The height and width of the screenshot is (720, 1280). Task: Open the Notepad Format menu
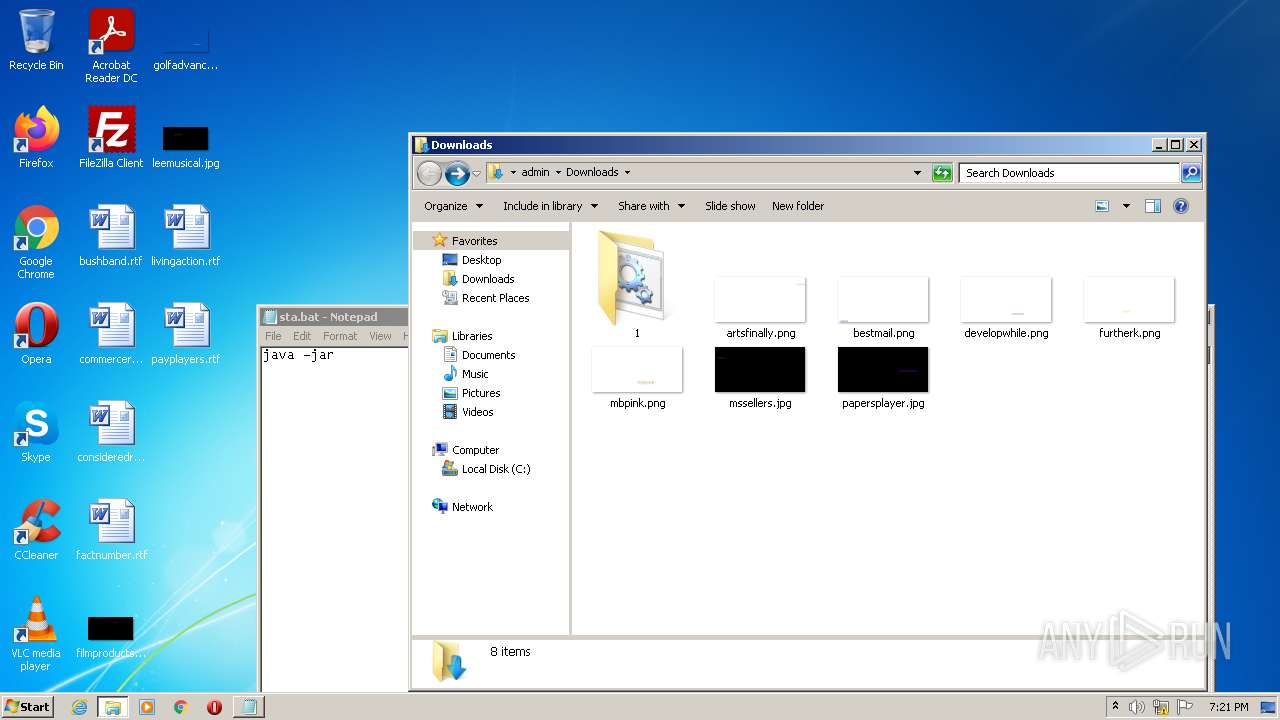[340, 336]
